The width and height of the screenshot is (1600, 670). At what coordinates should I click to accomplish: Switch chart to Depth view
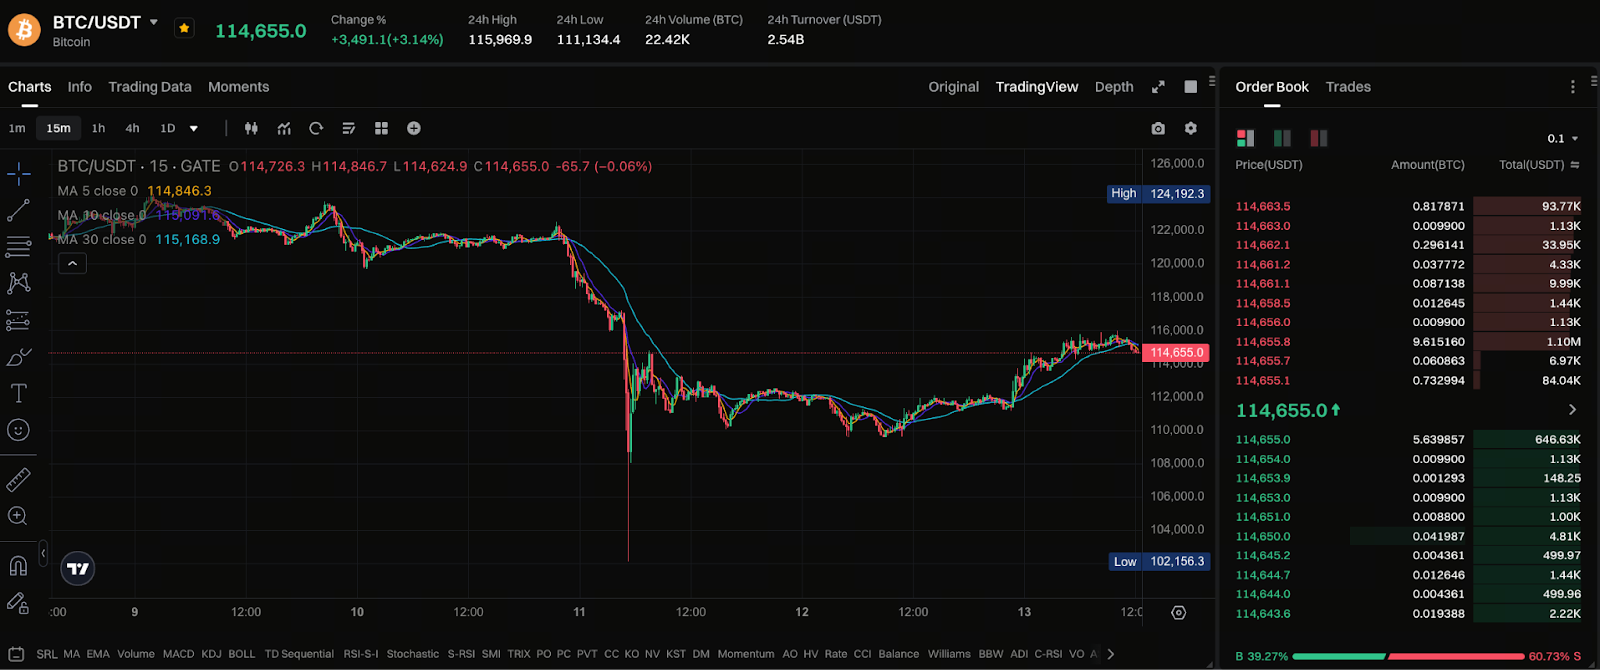click(1114, 87)
